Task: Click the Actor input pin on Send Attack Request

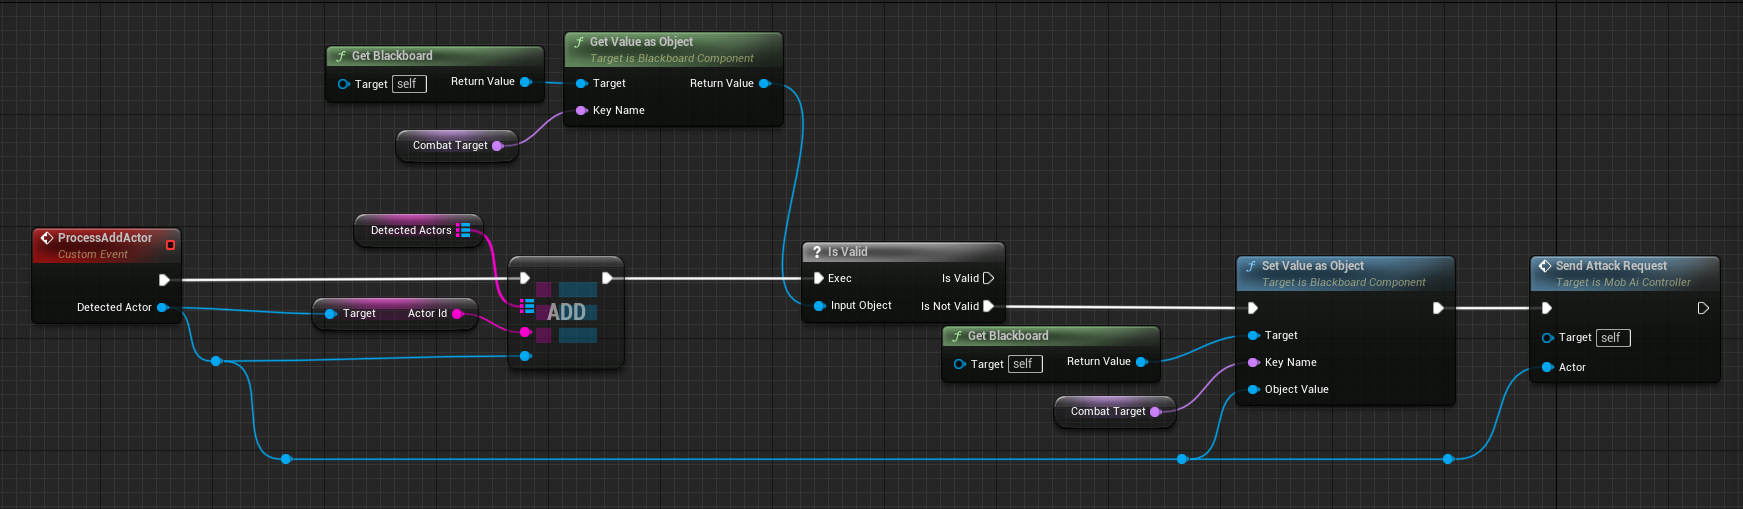Action: (x=1547, y=367)
